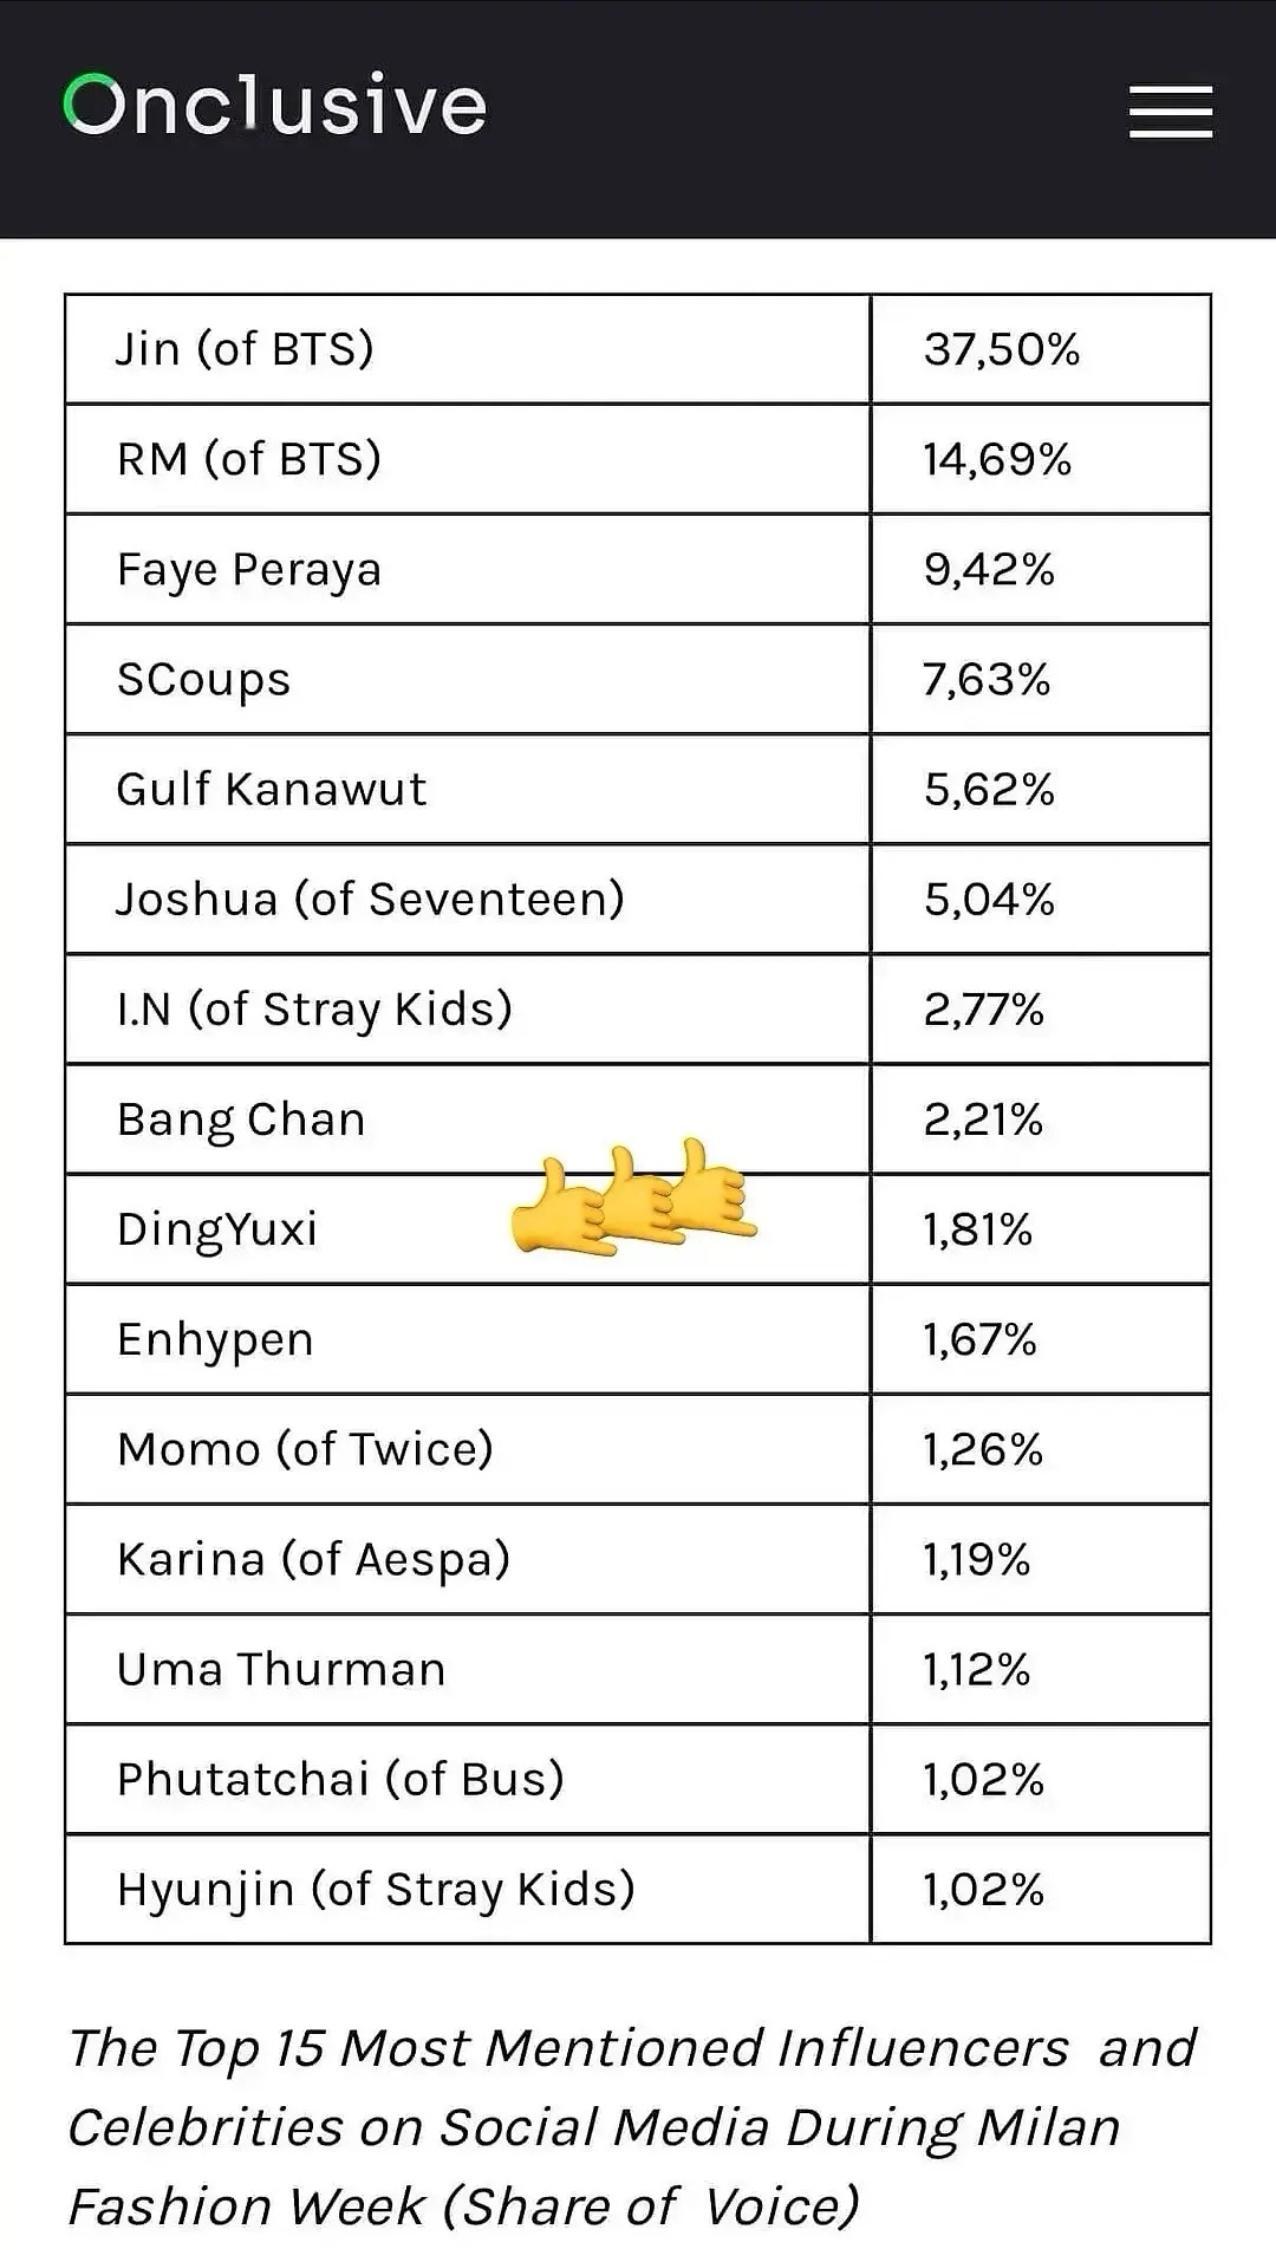Image resolution: width=1276 pixels, height=2250 pixels.
Task: Click Hyunjin (of Stray Kids) row
Action: pos(638,1889)
